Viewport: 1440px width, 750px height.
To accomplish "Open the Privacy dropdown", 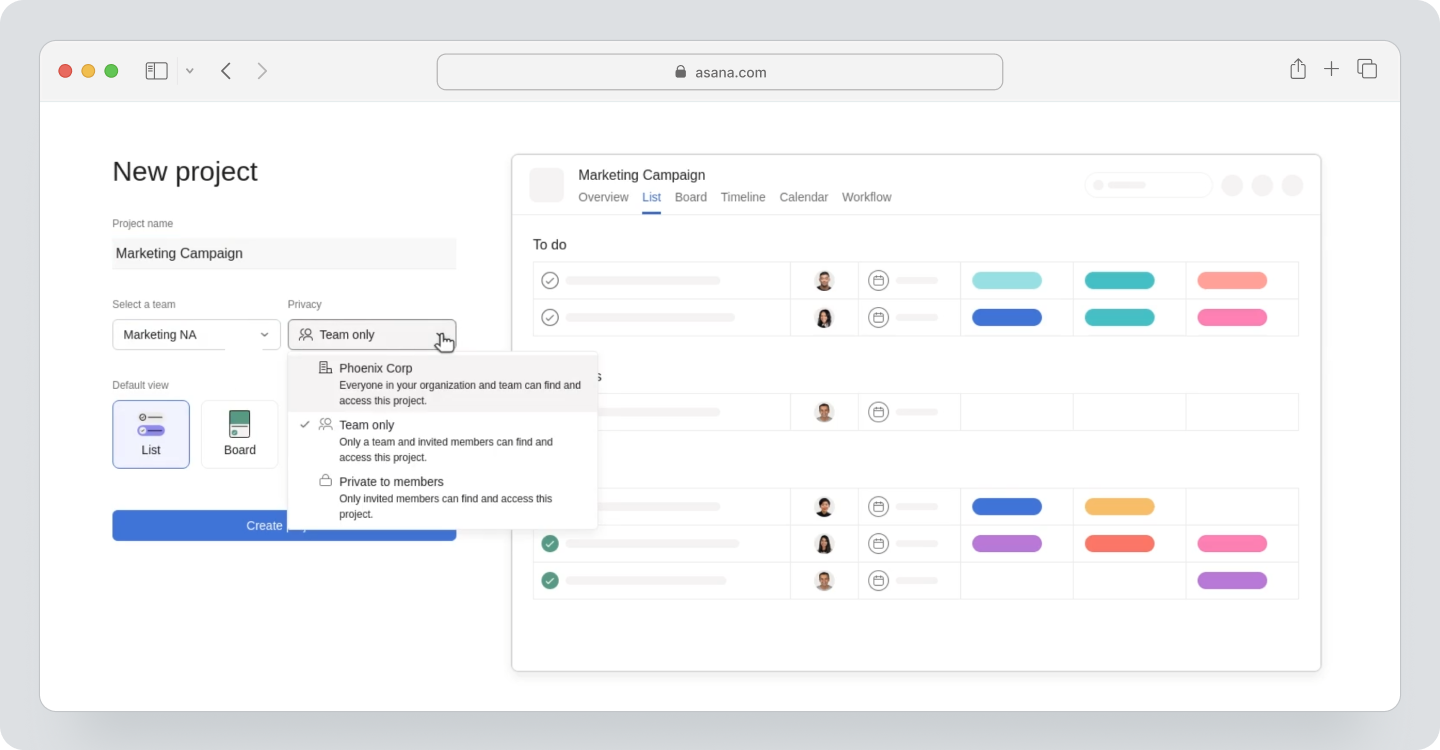I will tap(372, 334).
